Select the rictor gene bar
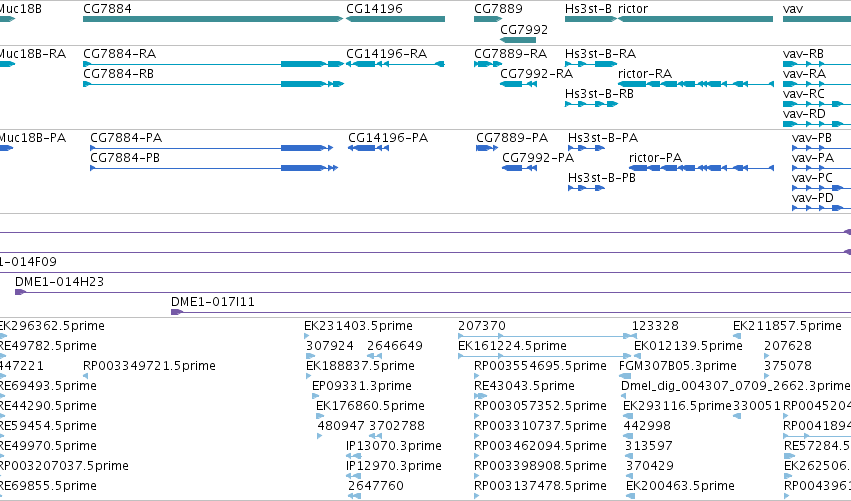 (x=695, y=19)
